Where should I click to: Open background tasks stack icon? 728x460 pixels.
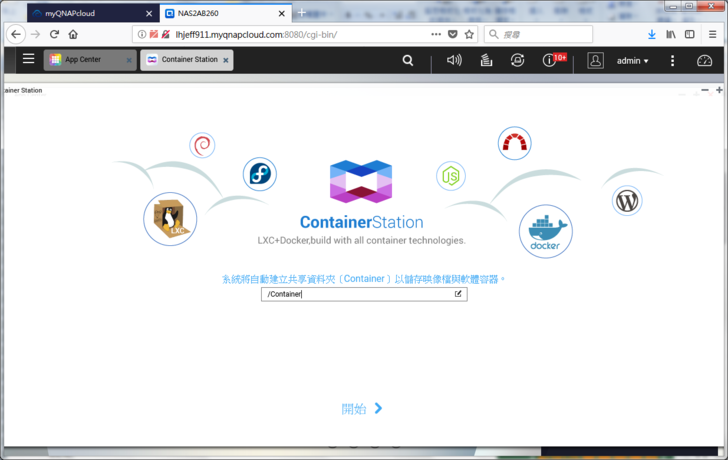[486, 60]
